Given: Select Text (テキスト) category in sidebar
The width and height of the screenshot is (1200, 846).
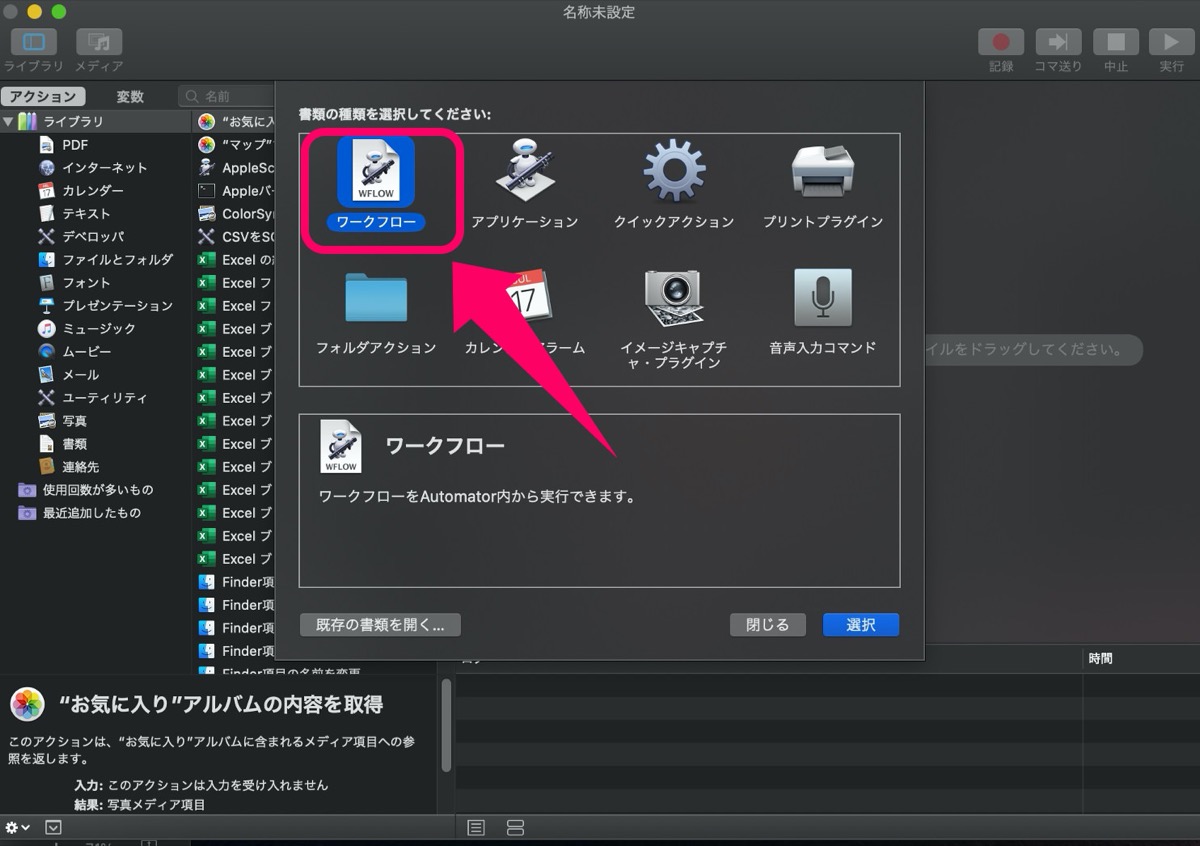Looking at the screenshot, I should point(86,213).
